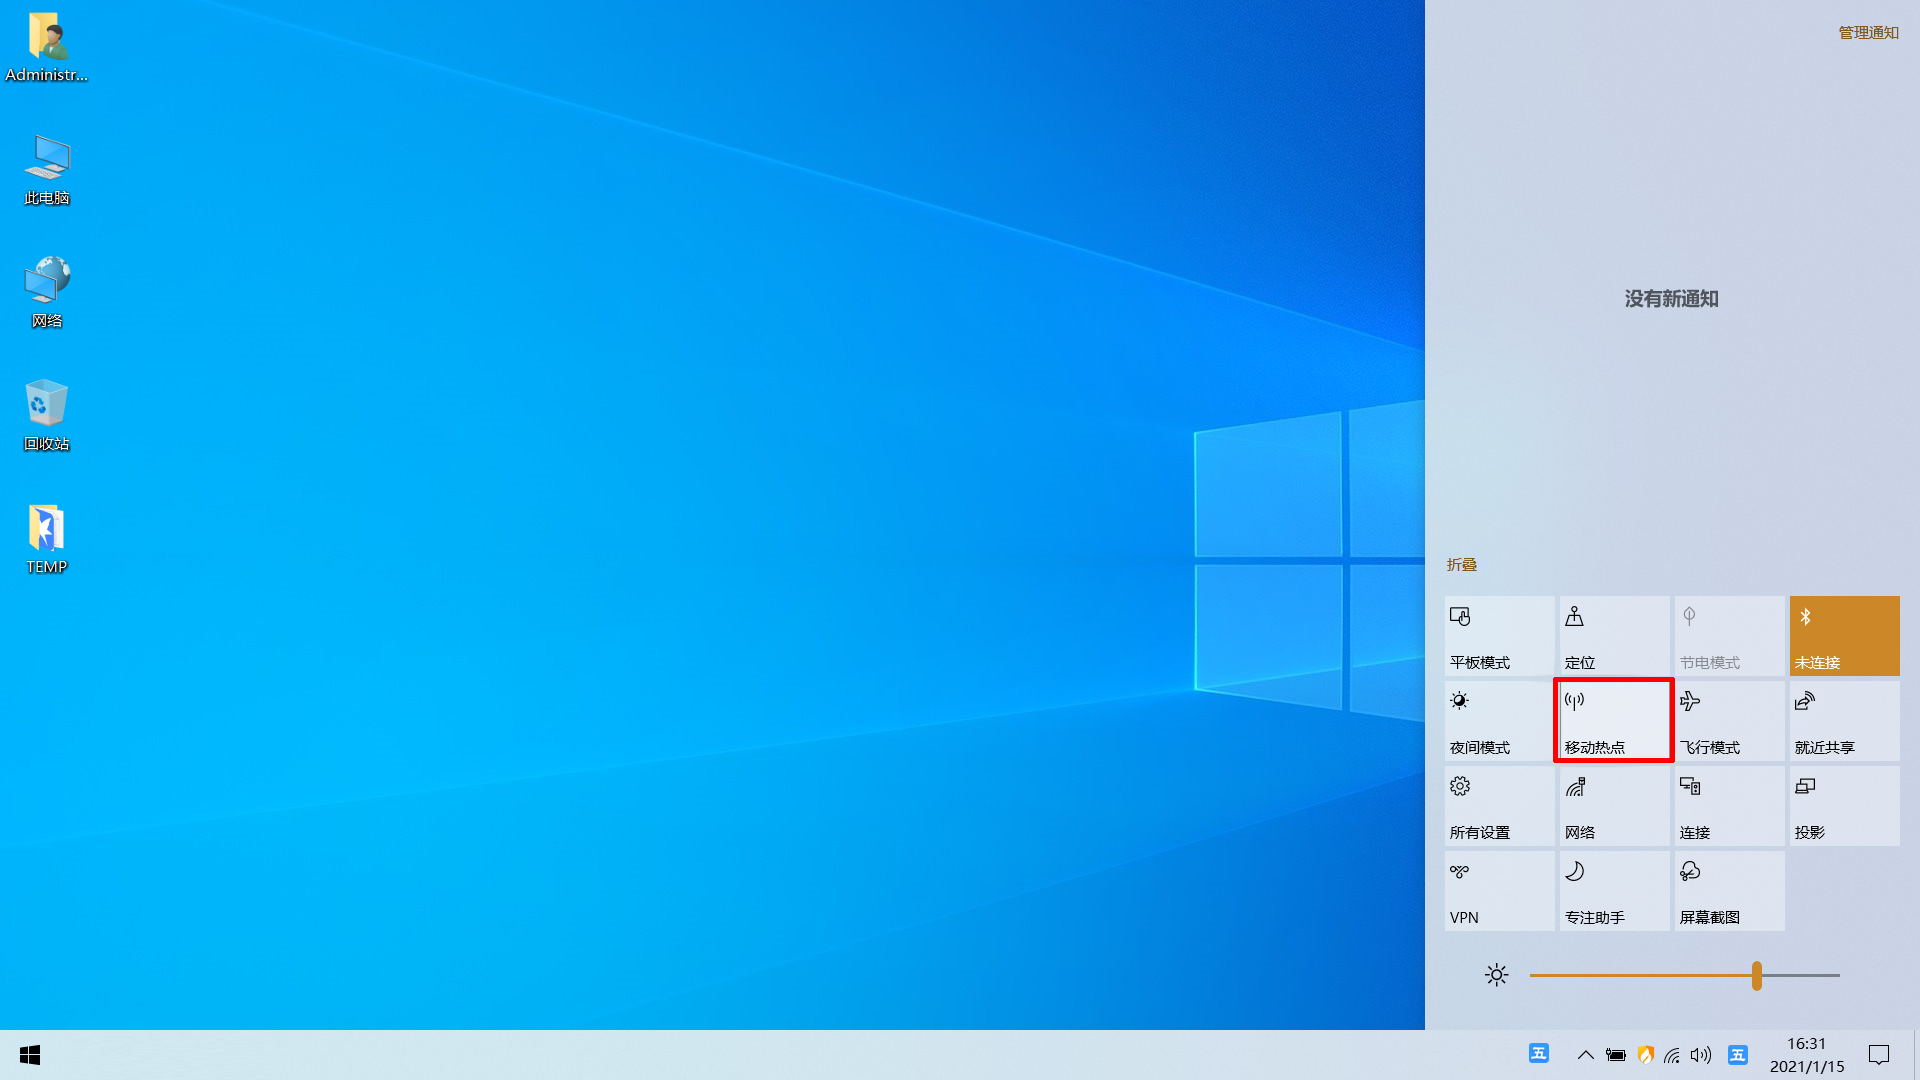Enable 就近共享 nearby sharing
Viewport: 1920px width, 1080px height.
point(1843,720)
